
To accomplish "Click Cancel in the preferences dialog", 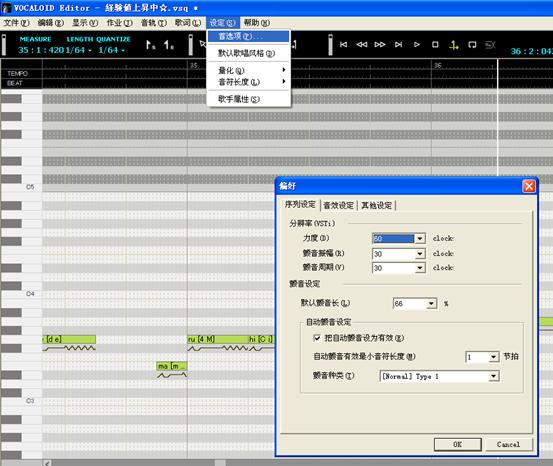I will (x=508, y=444).
